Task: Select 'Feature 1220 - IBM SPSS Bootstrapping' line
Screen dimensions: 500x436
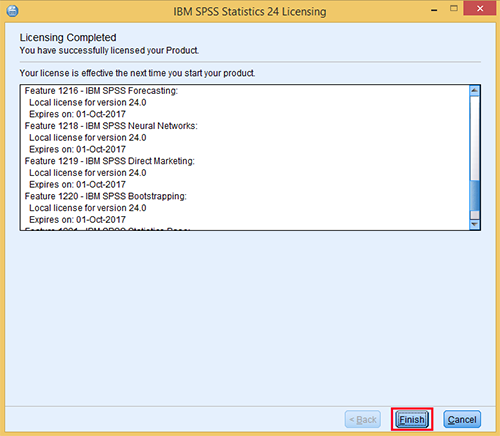Action: pyautogui.click(x=106, y=196)
